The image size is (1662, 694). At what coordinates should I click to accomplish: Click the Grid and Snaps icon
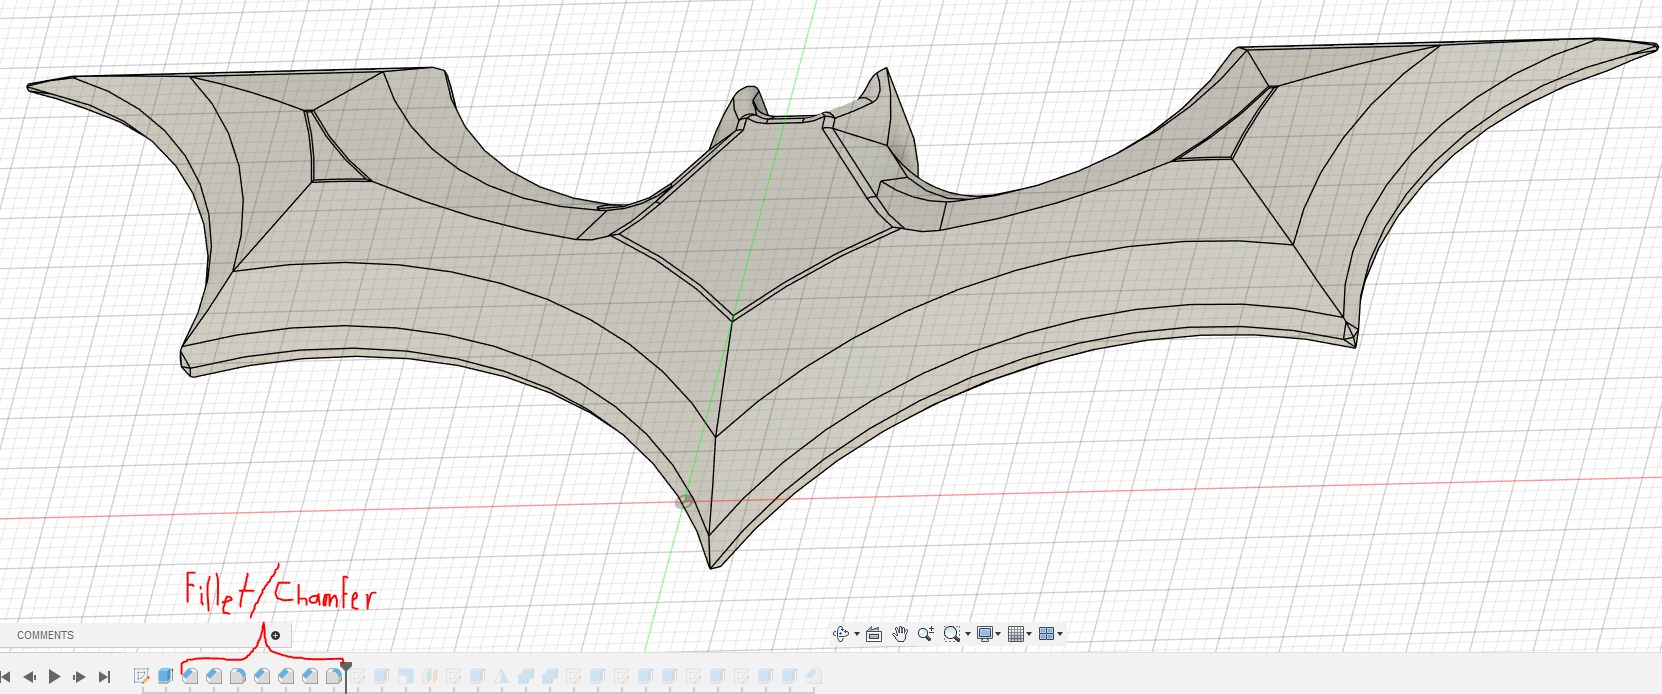1016,633
